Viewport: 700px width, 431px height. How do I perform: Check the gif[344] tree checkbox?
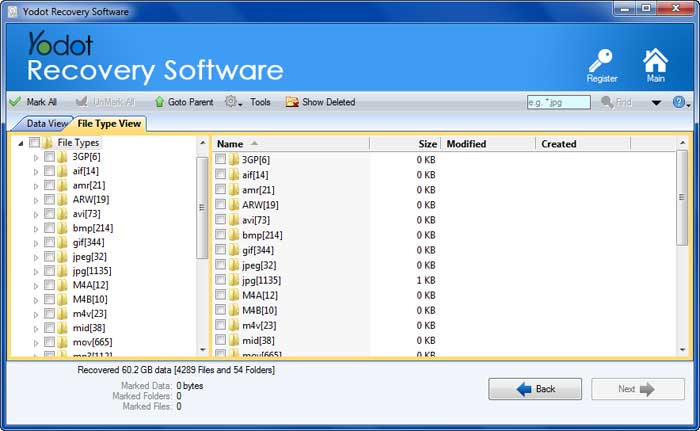(x=50, y=242)
